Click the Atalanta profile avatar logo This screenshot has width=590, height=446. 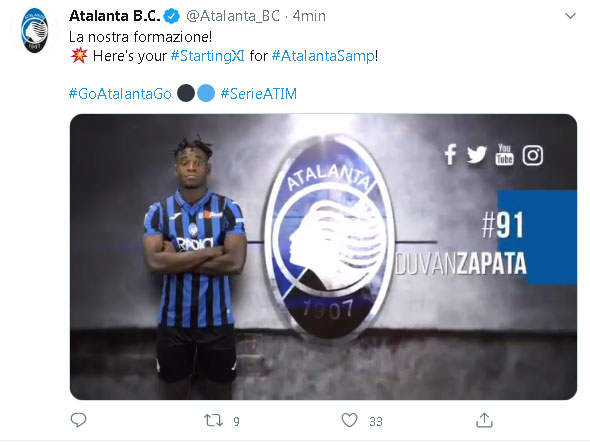pyautogui.click(x=34, y=30)
